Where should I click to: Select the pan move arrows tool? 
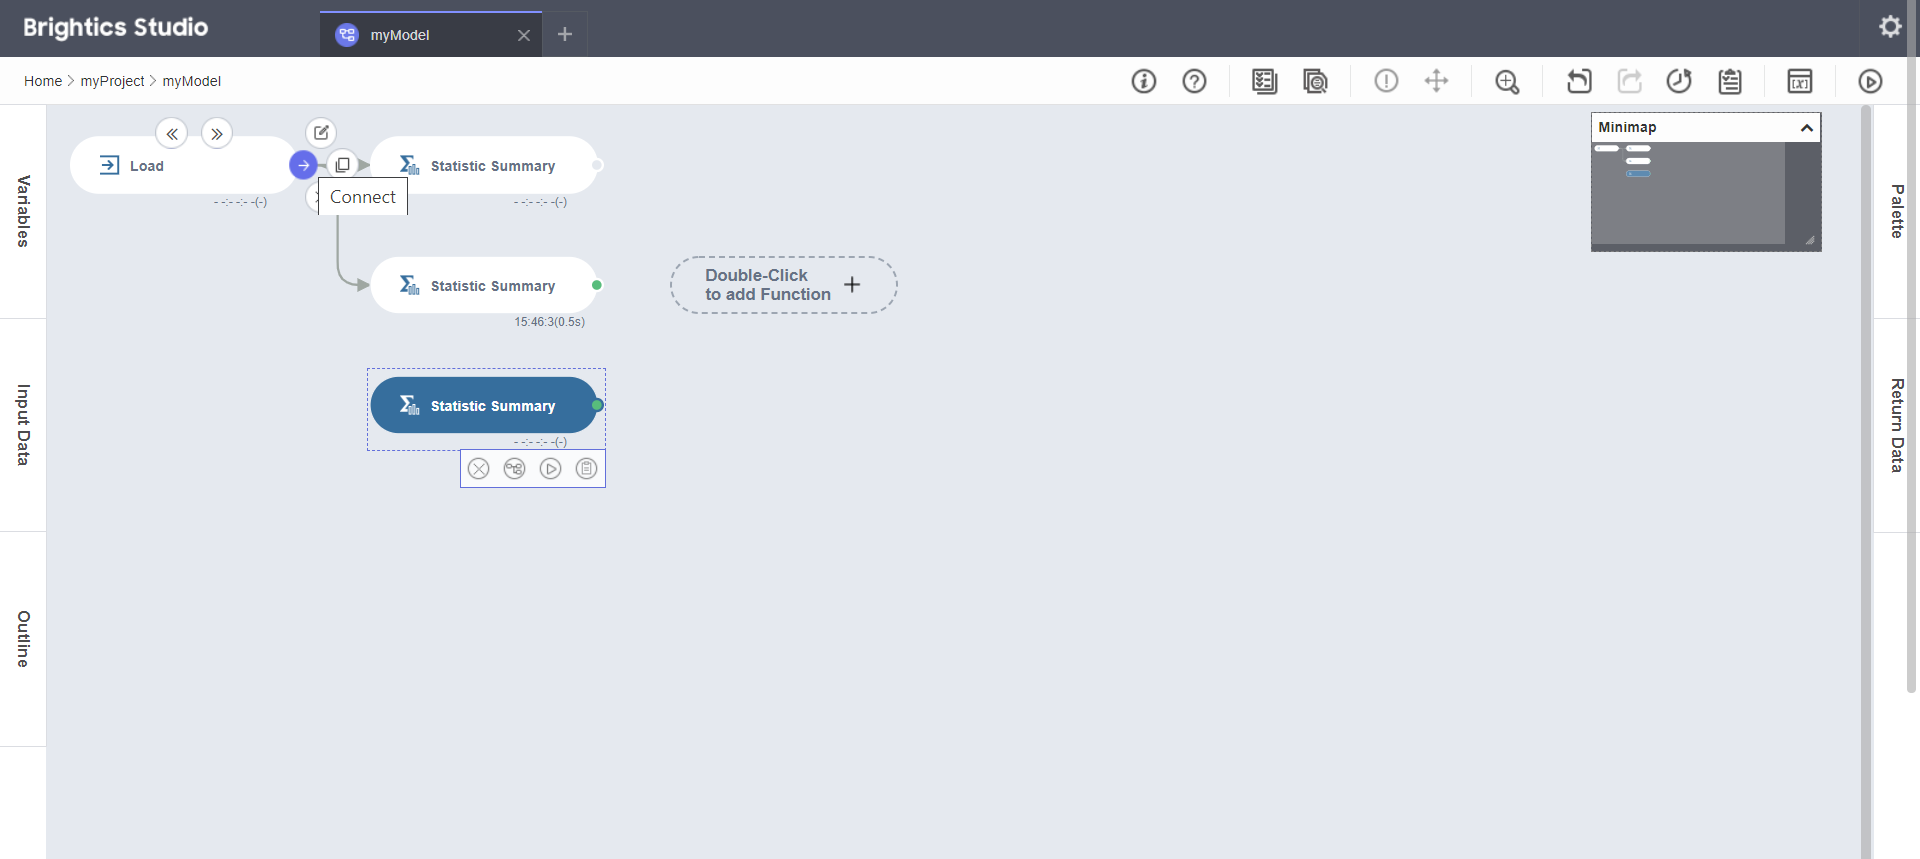pos(1436,81)
